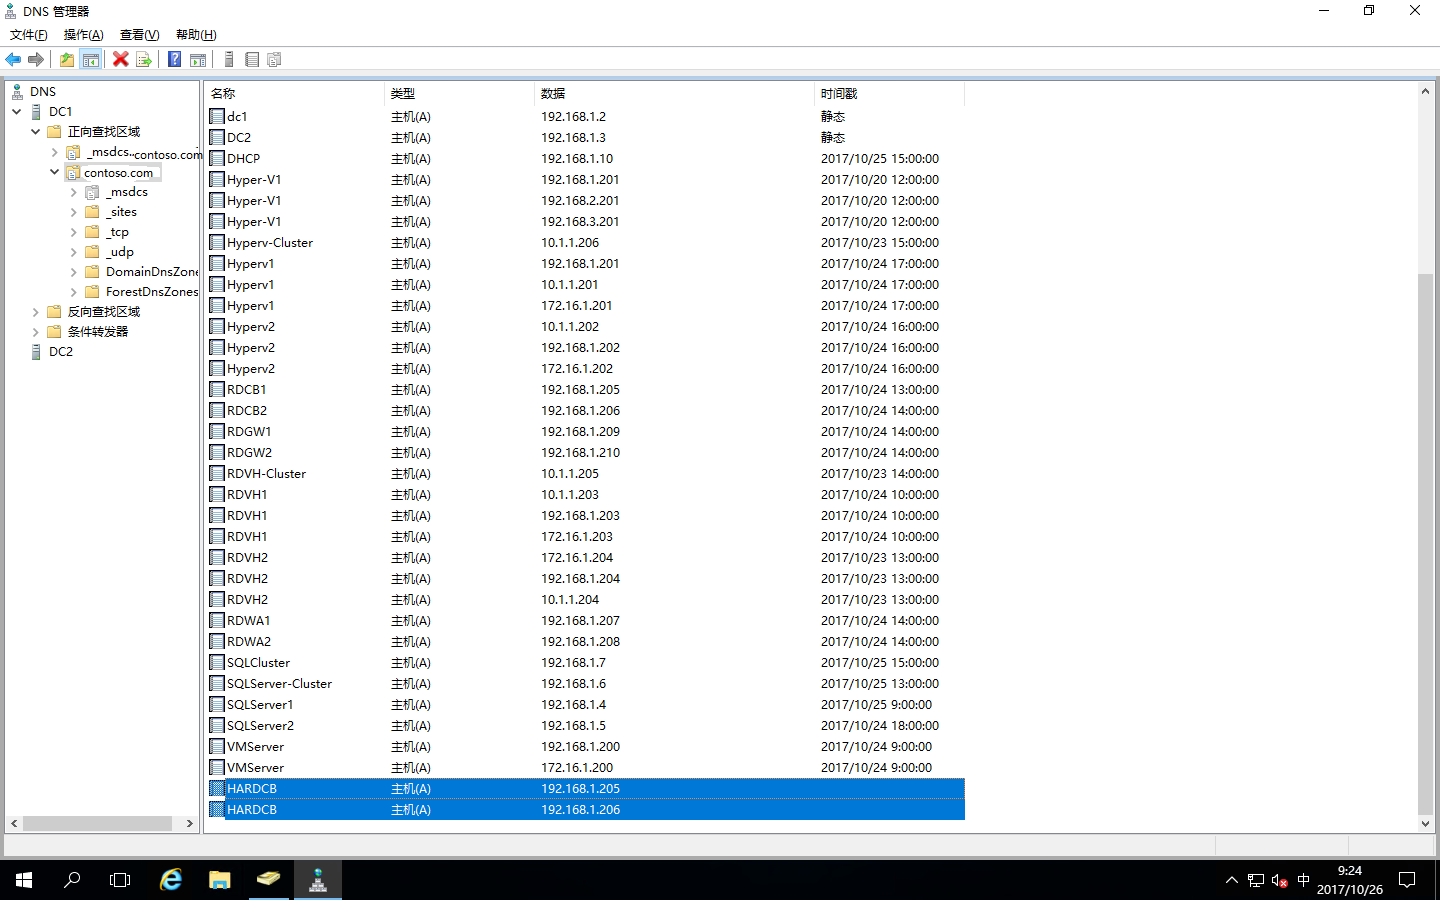
Task: Select the DC1 server node icon
Action: click(37, 112)
